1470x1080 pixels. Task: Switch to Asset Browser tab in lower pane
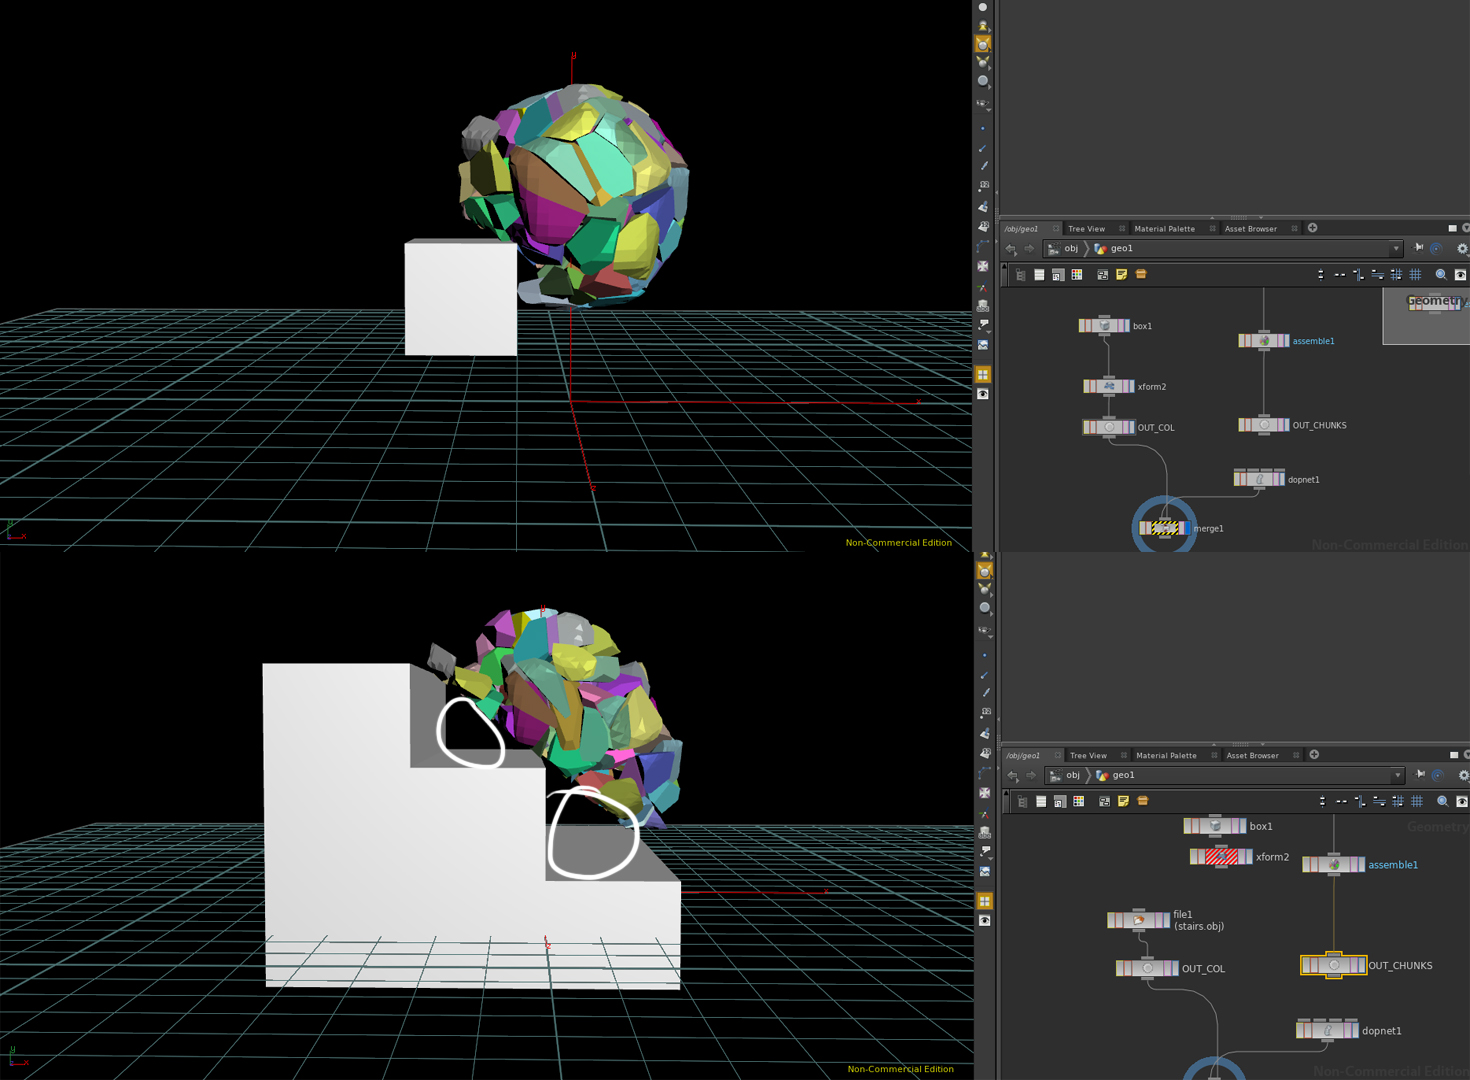(x=1252, y=756)
